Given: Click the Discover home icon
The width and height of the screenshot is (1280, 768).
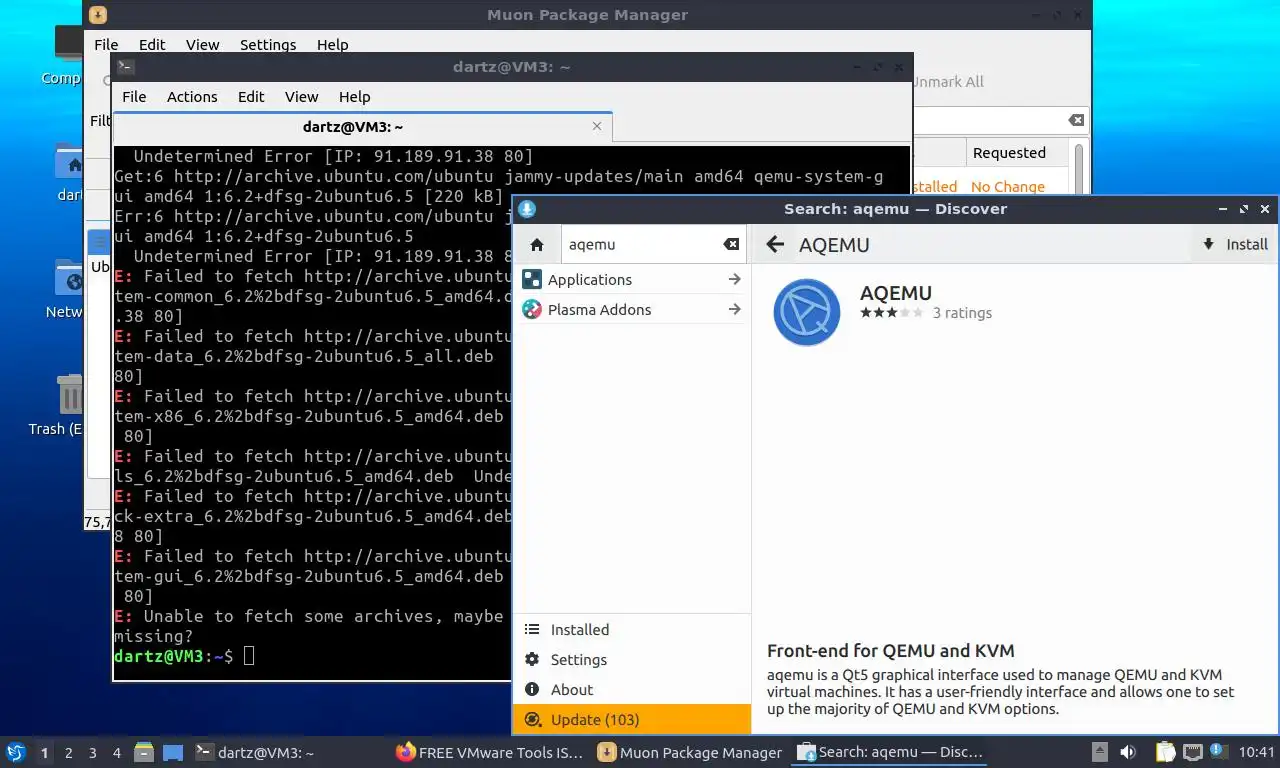Looking at the screenshot, I should (x=537, y=244).
